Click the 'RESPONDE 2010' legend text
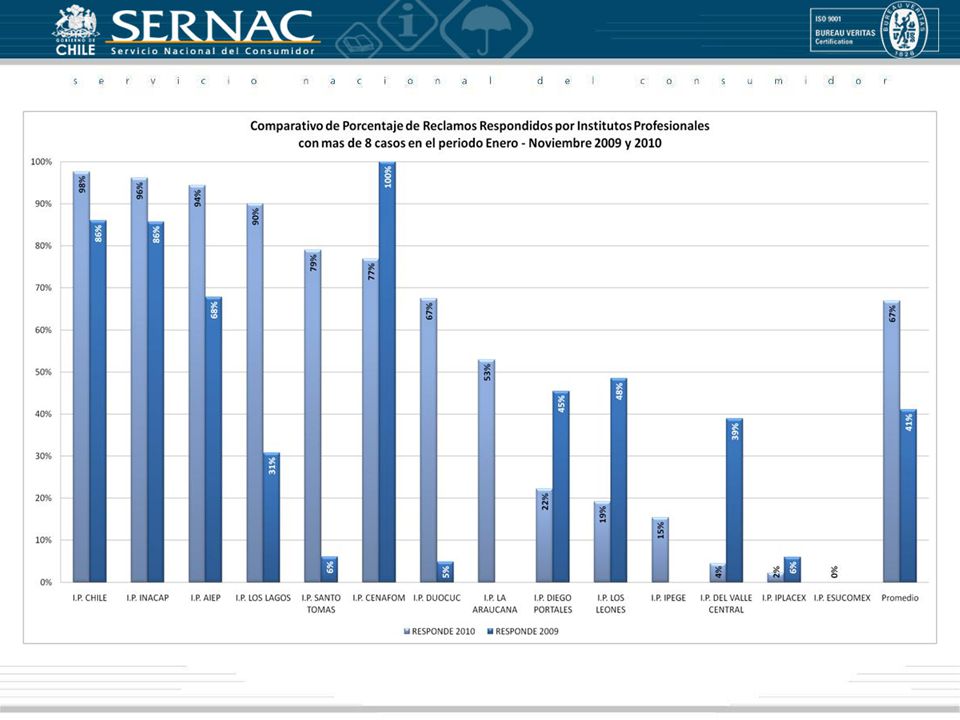Viewport: 960px width, 720px height. click(x=443, y=631)
